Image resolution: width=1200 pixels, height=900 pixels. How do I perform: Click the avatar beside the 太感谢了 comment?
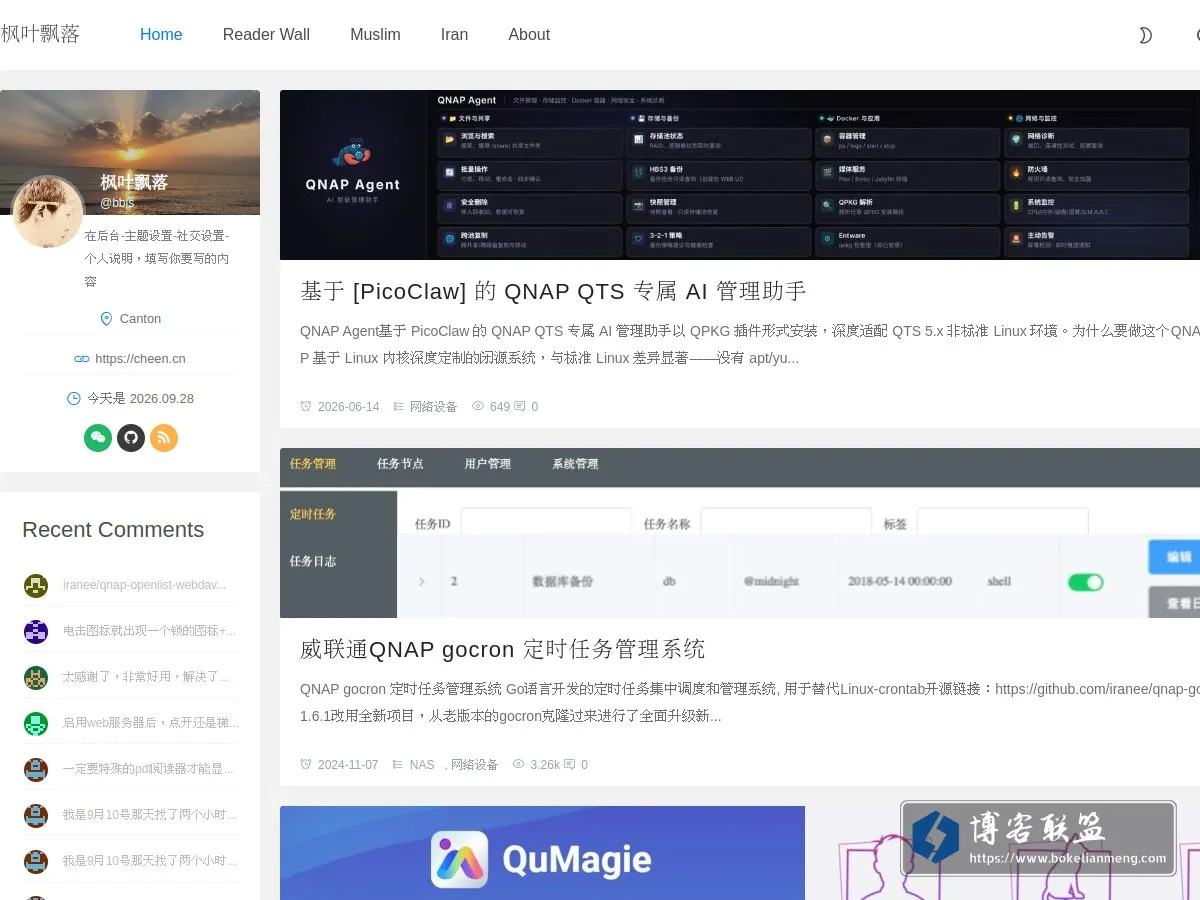pyautogui.click(x=36, y=677)
